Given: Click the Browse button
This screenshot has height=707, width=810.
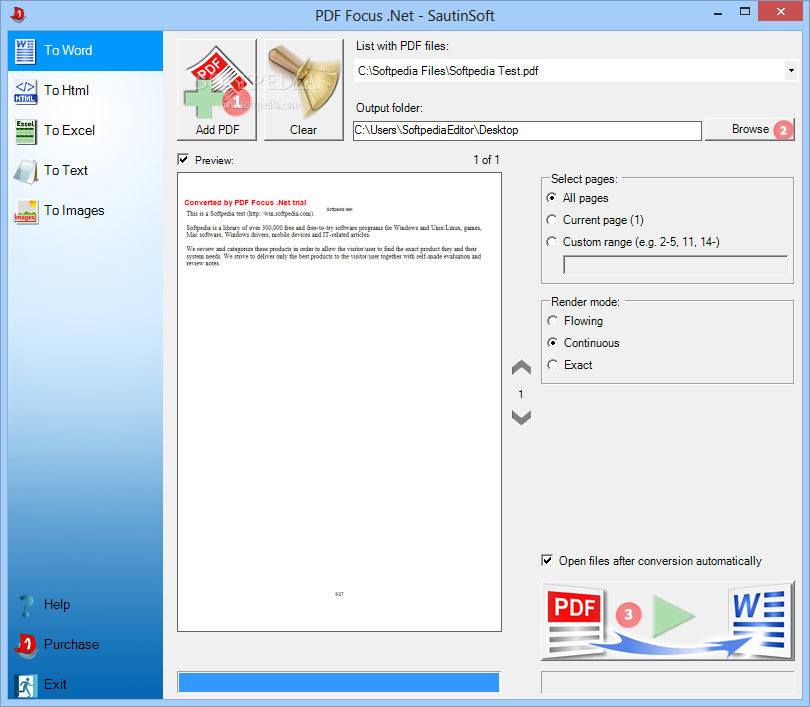Looking at the screenshot, I should 750,129.
